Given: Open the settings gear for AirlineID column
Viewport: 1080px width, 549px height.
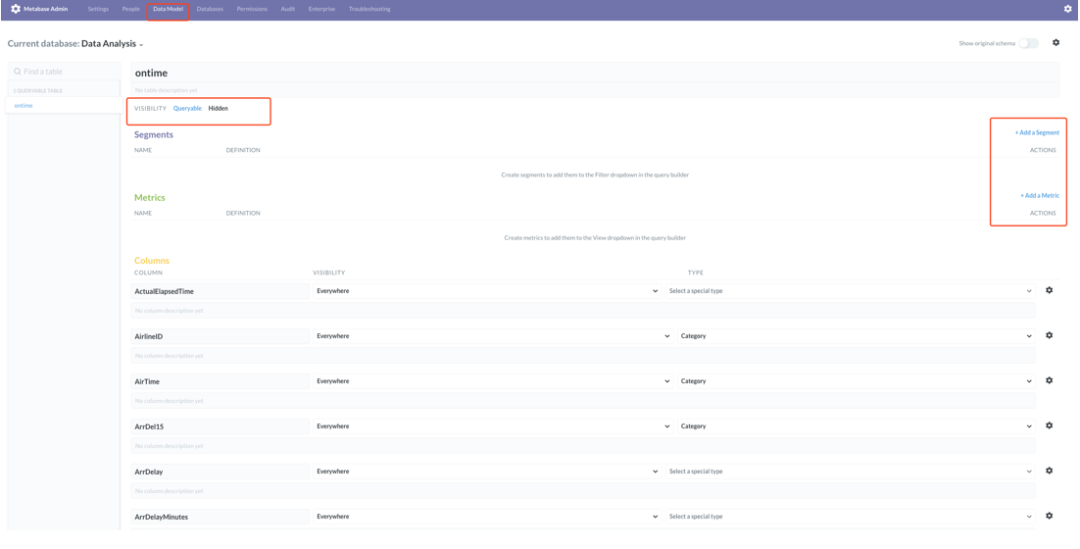Looking at the screenshot, I should pyautogui.click(x=1049, y=335).
